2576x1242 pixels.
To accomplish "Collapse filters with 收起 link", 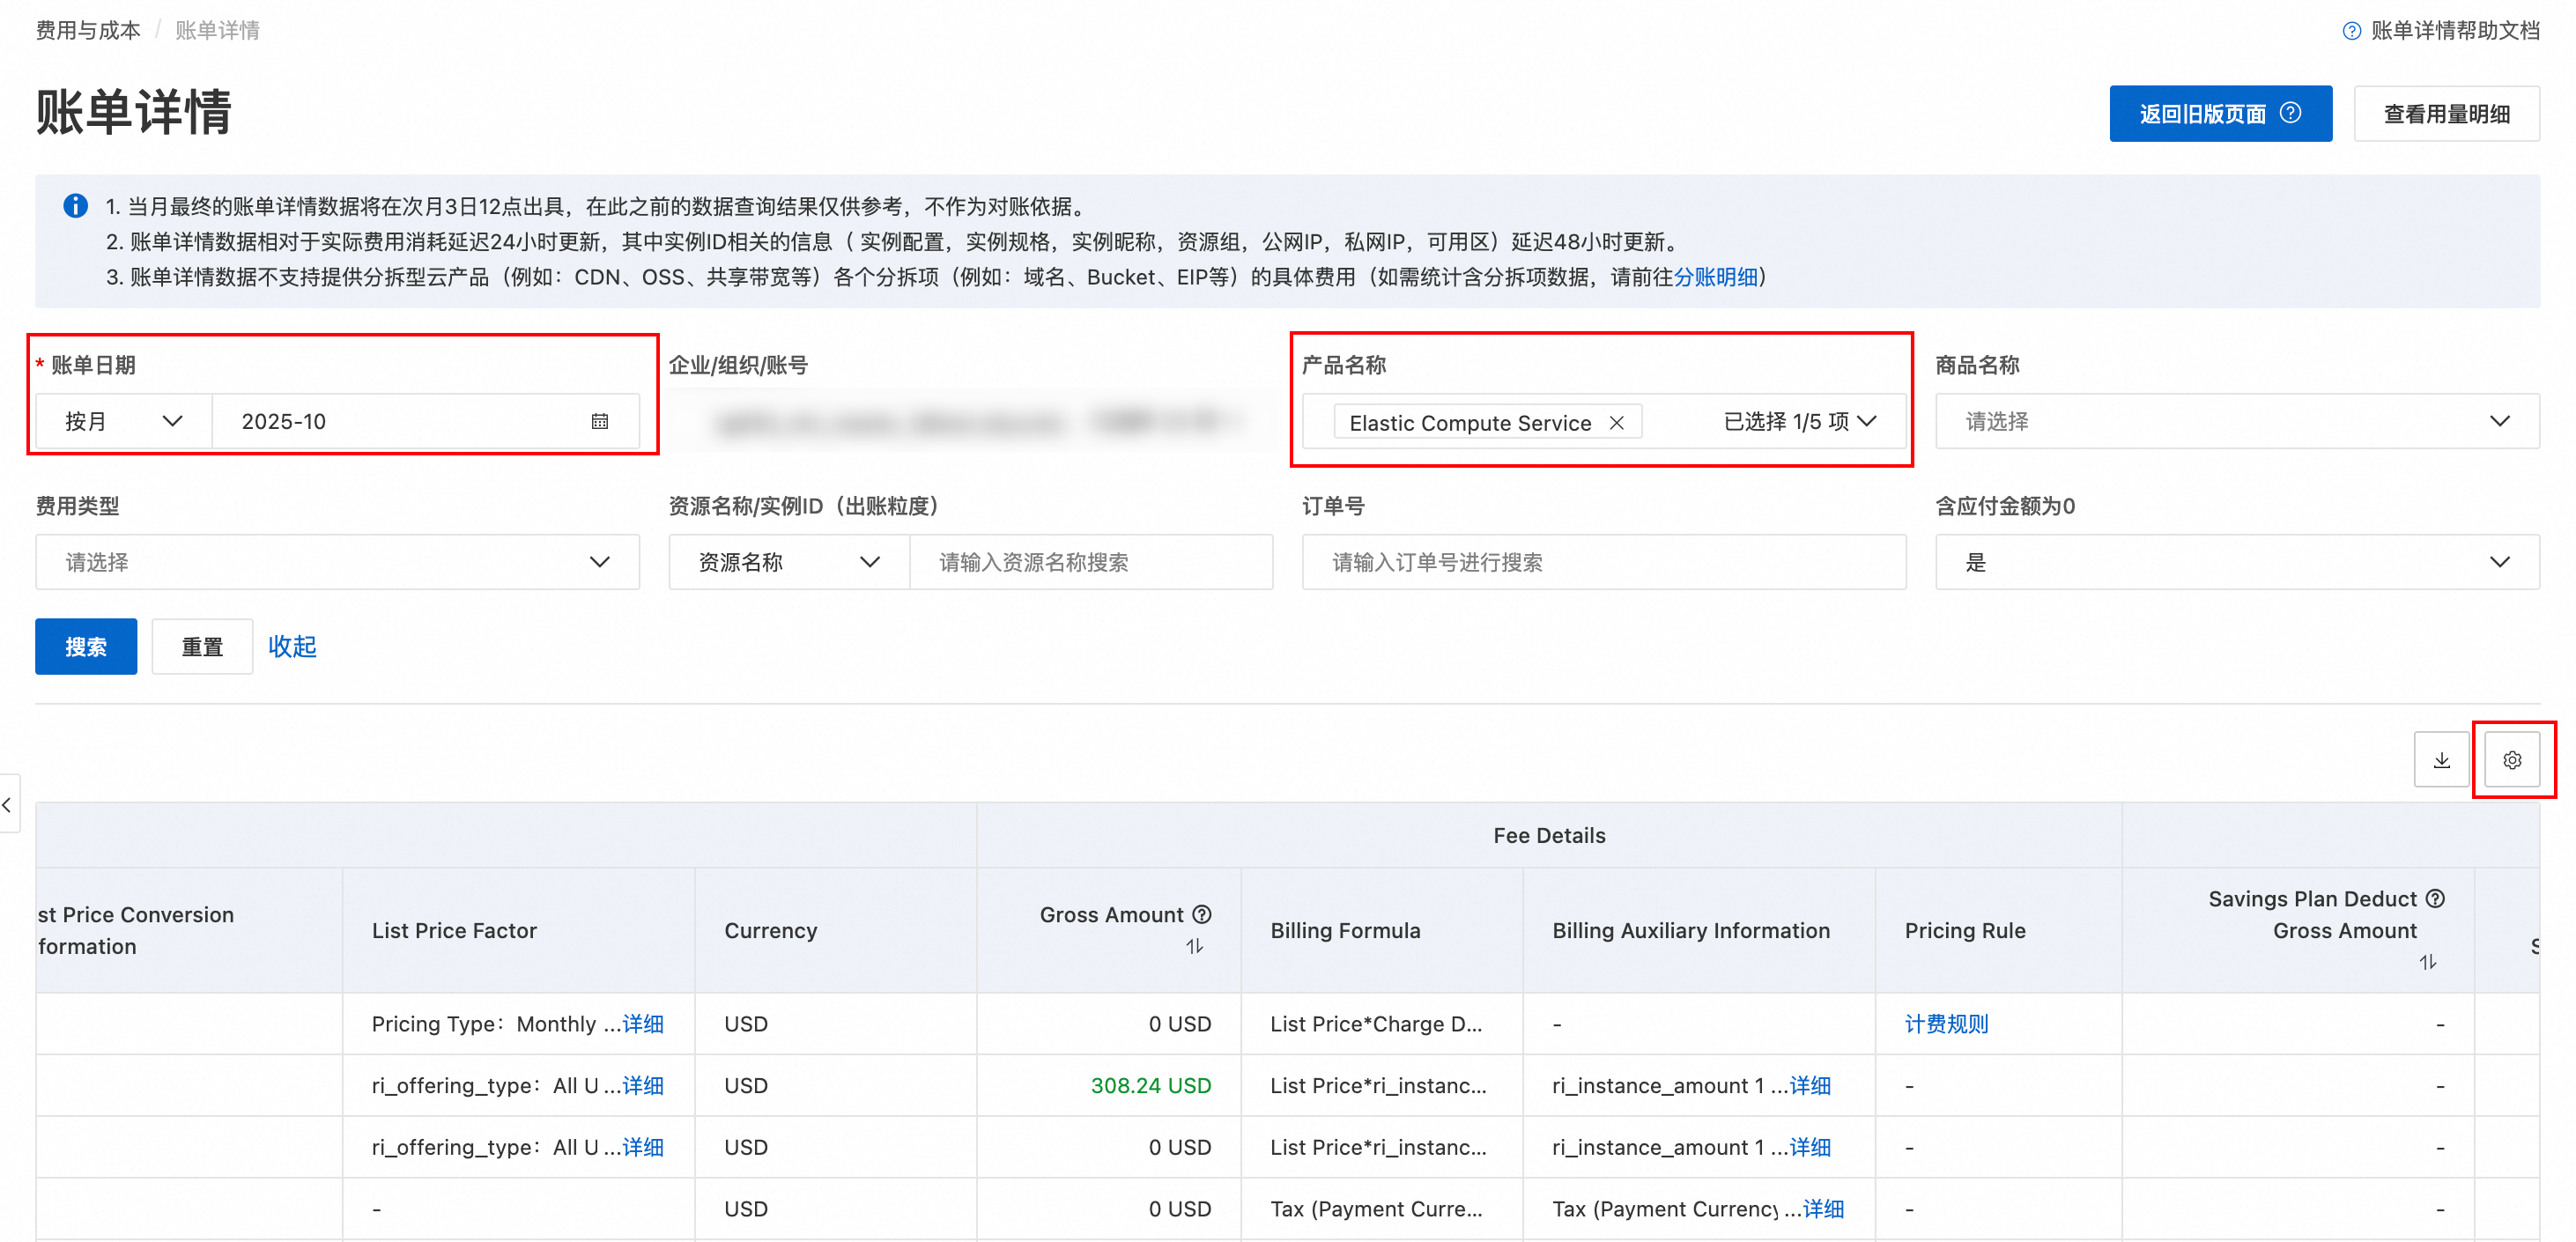I will (x=292, y=647).
